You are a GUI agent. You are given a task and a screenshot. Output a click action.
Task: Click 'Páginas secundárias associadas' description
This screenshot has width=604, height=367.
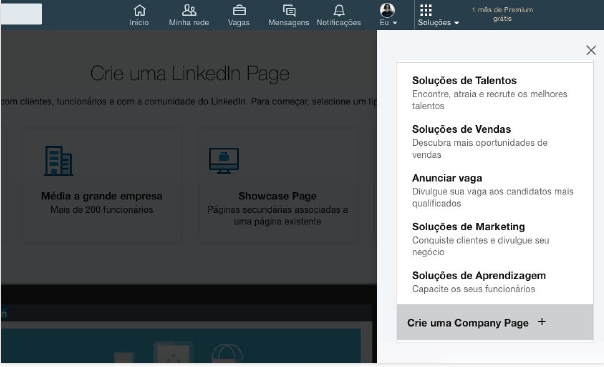click(x=277, y=216)
